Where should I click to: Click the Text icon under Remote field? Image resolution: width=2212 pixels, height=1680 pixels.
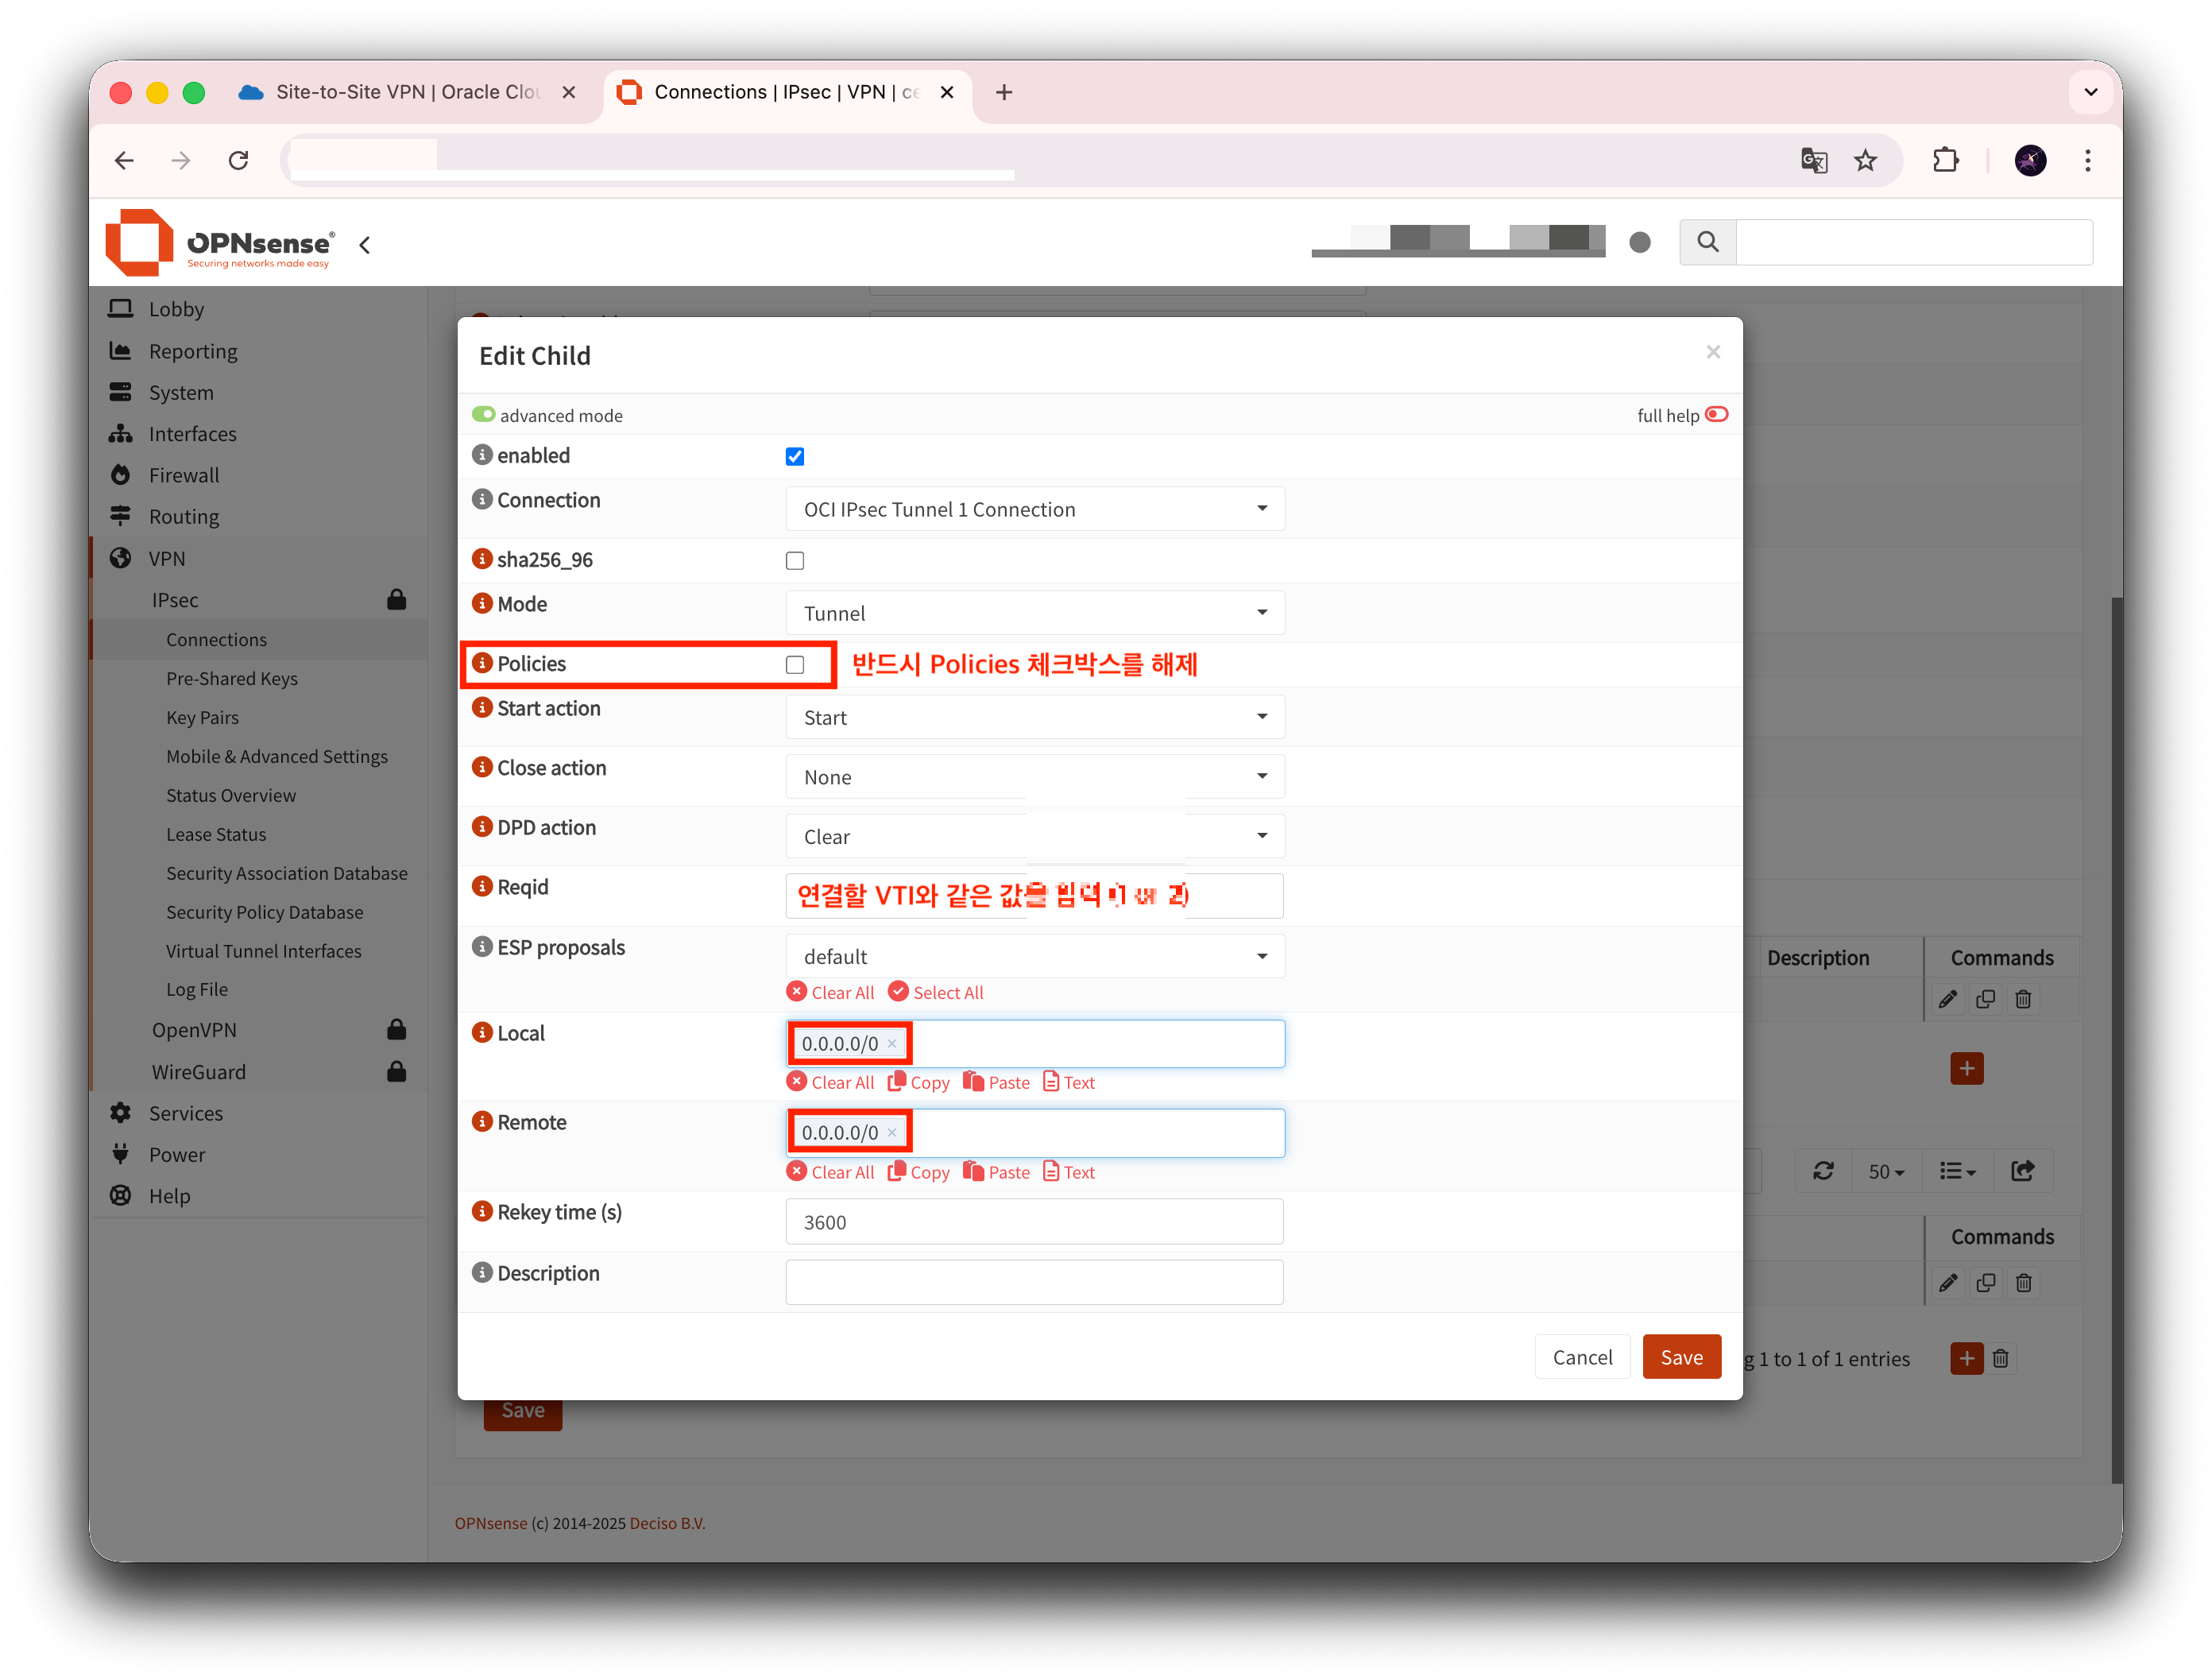point(1051,1172)
